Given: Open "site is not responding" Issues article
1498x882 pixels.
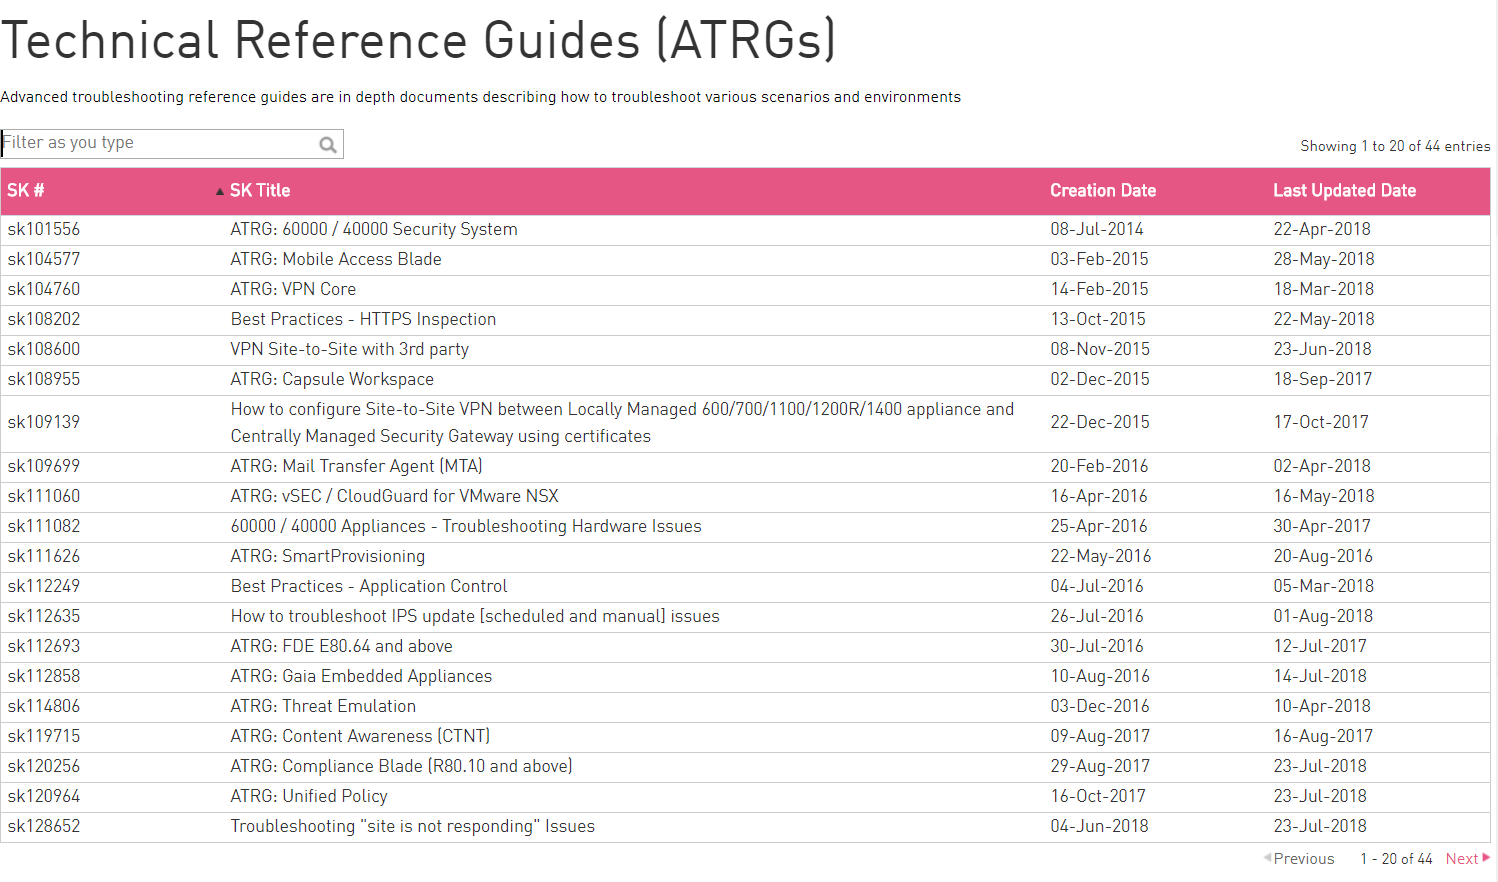Looking at the screenshot, I should (413, 826).
